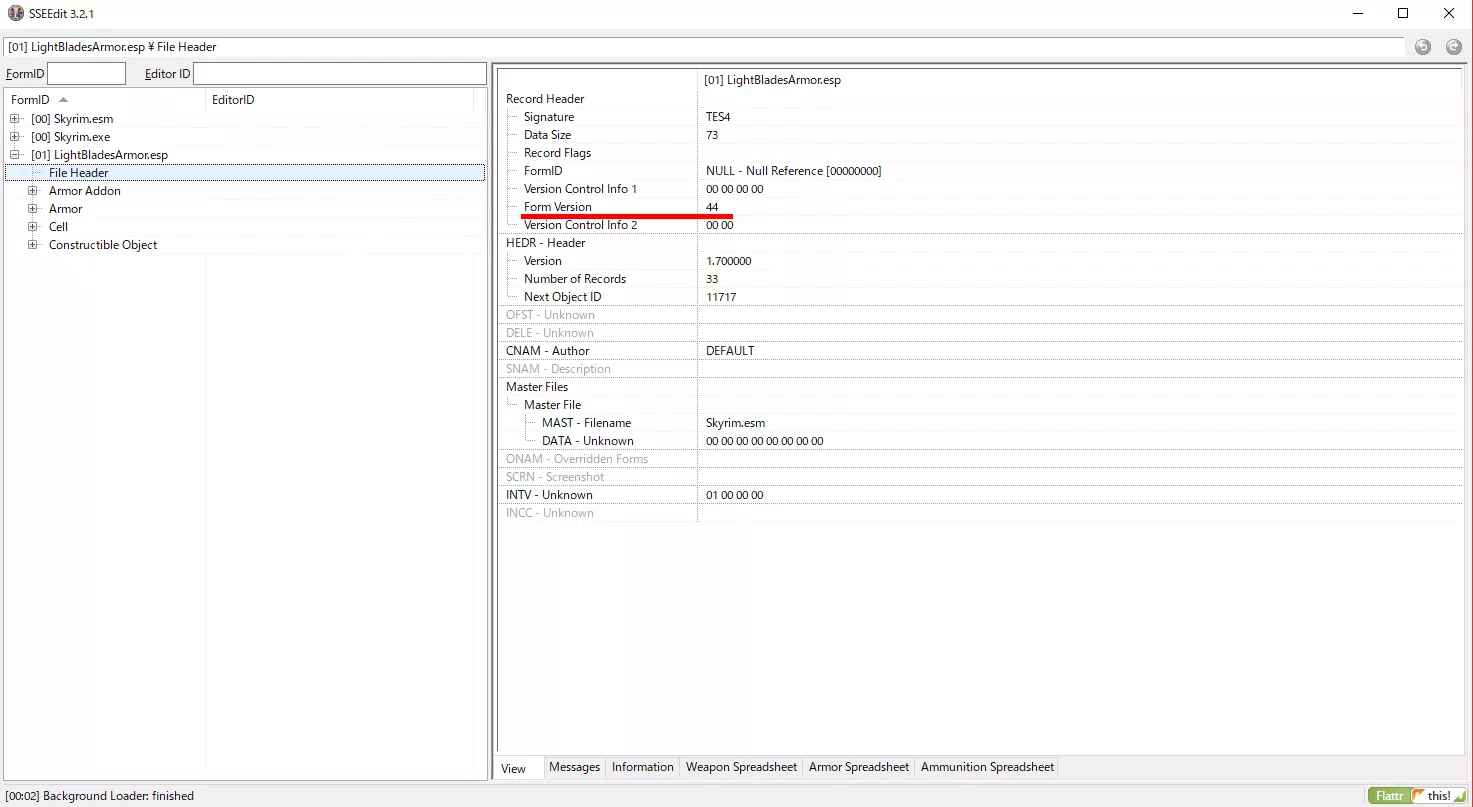Expand the Armor Addon group

point(33,191)
